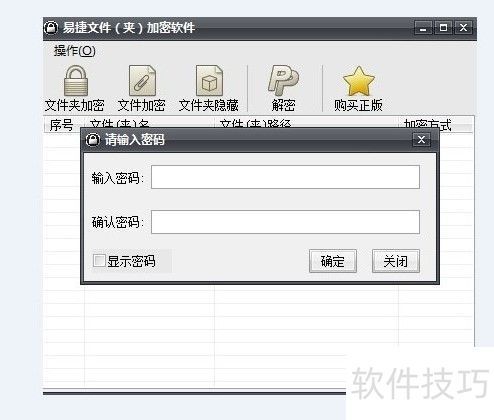This screenshot has width=494, height=420.
Task: Focus the 确认密码 text field
Action: [285, 222]
